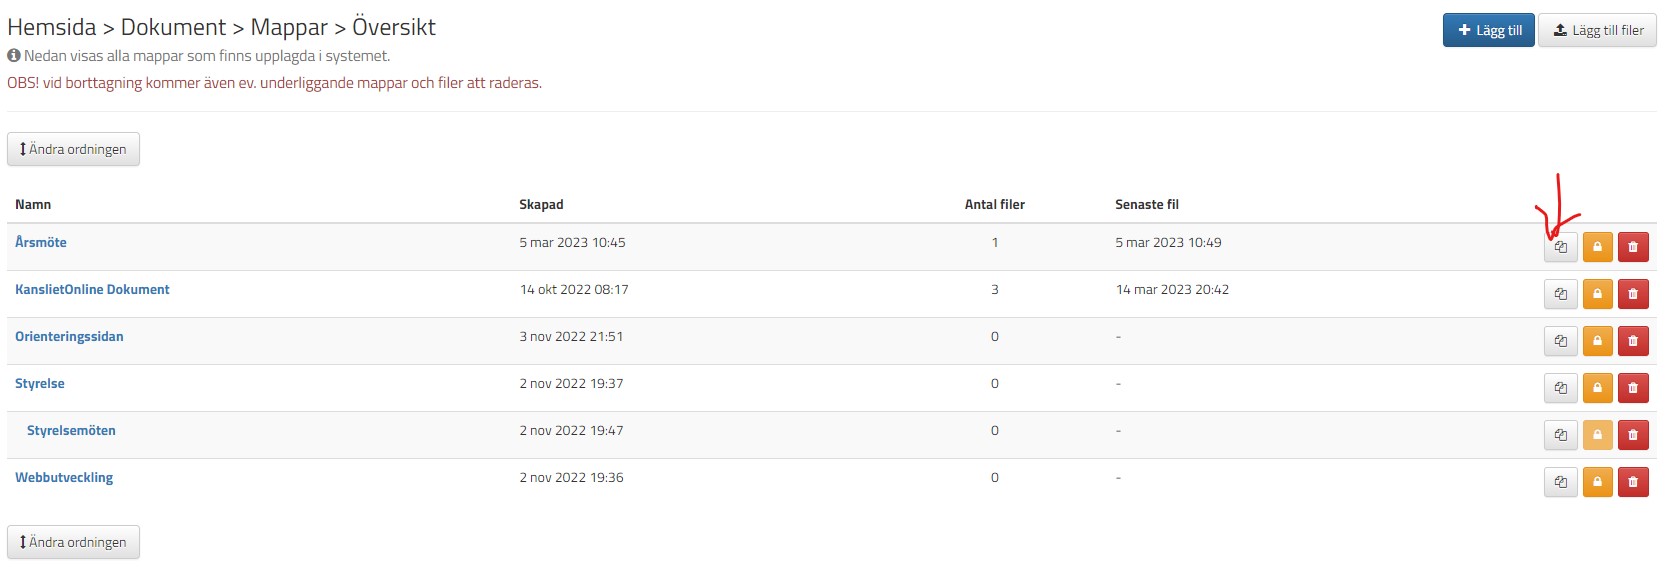This screenshot has height=570, width=1667.
Task: Click the bottom Ändra ordningen button
Action: point(73,542)
